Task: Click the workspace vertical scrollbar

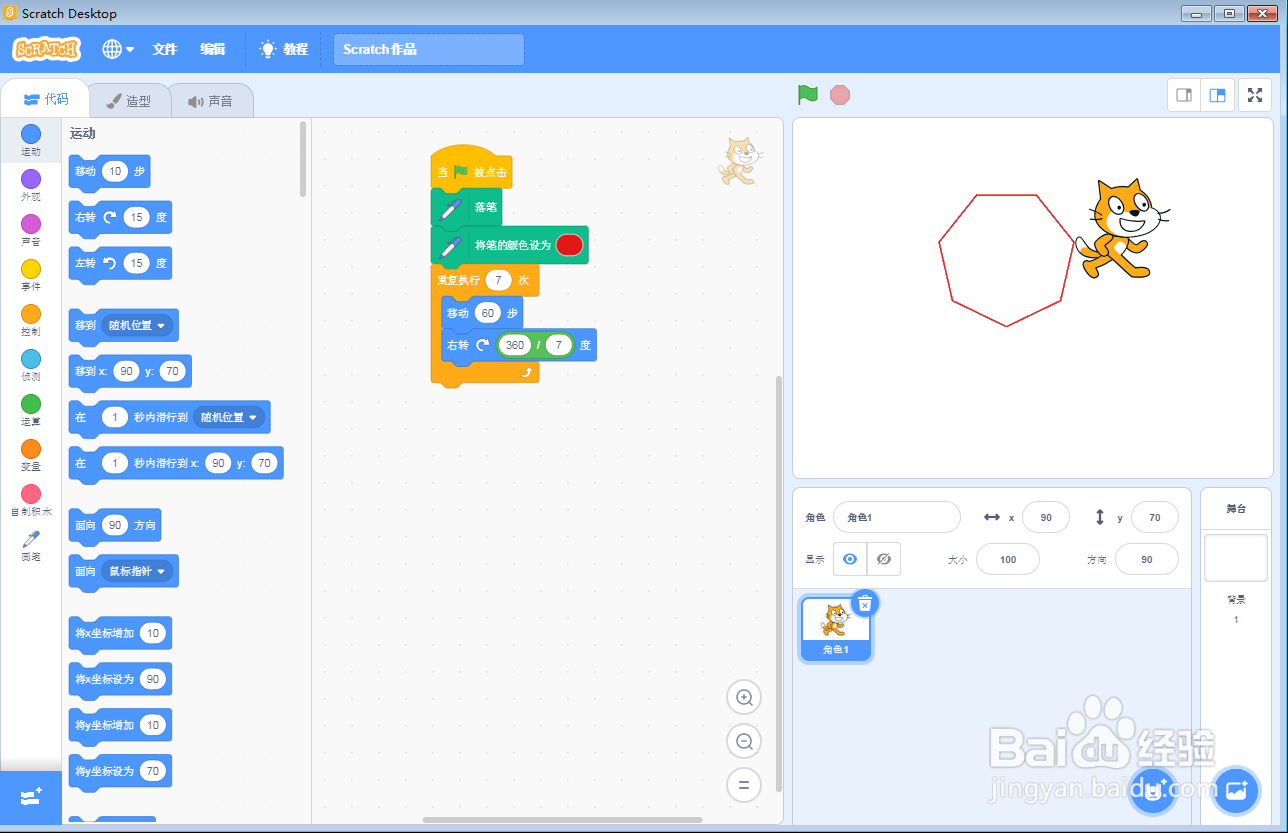Action: 779,585
